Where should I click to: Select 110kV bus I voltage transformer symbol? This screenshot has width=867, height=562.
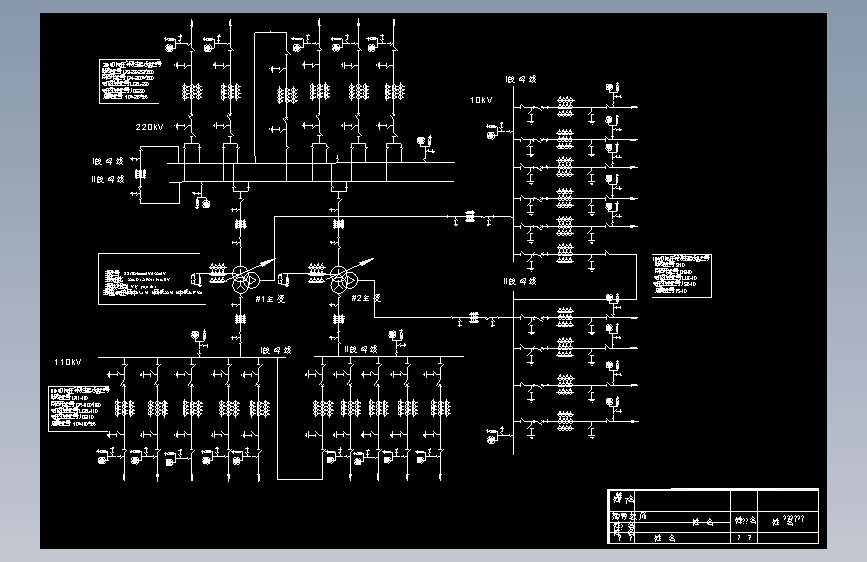(x=199, y=342)
